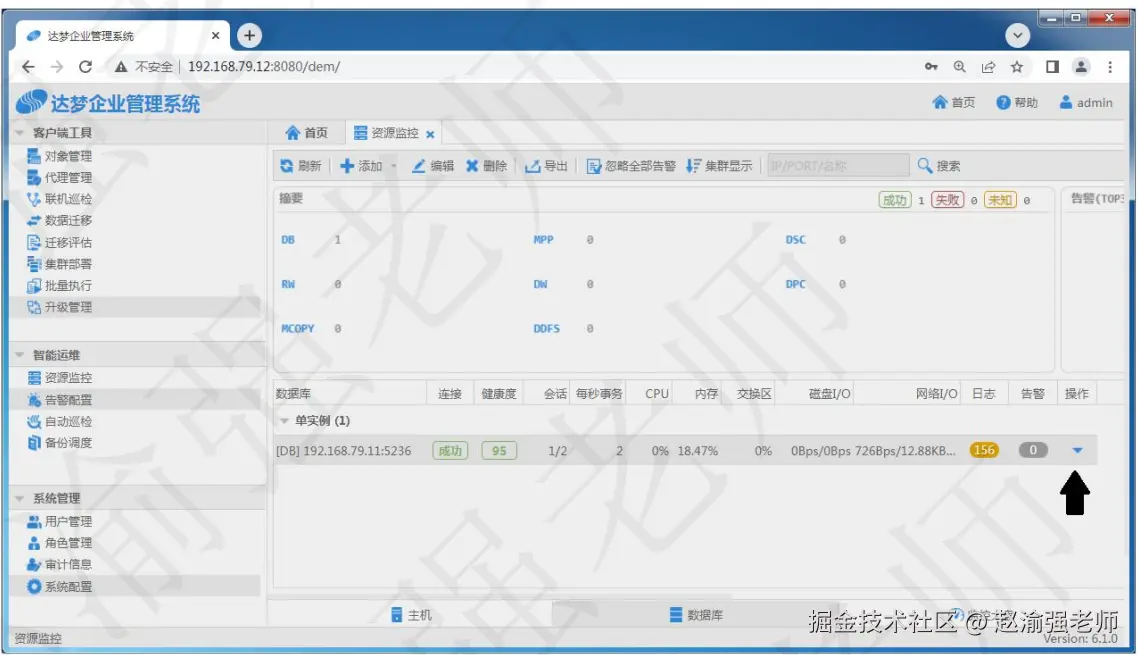Image resolution: width=1138 pixels, height=655 pixels.
Task: Open 自动巡检 in sidebar
Action: click(60, 421)
